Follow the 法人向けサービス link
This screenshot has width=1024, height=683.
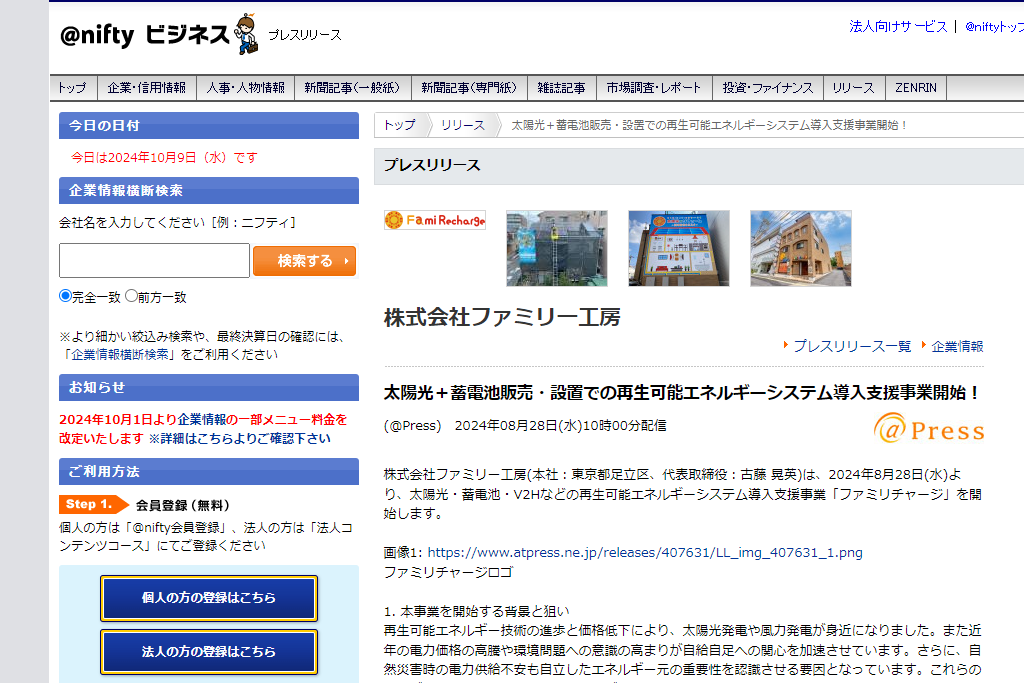point(898,27)
